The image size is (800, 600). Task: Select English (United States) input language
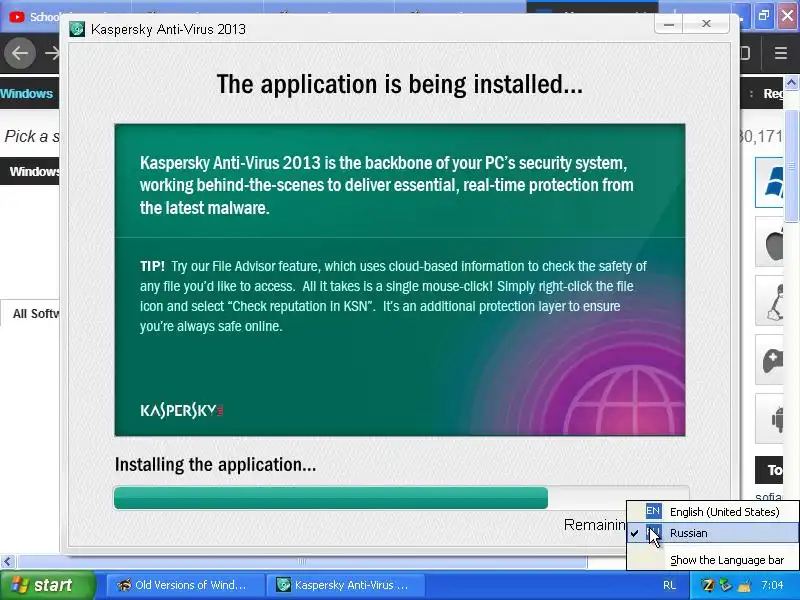[713, 512]
